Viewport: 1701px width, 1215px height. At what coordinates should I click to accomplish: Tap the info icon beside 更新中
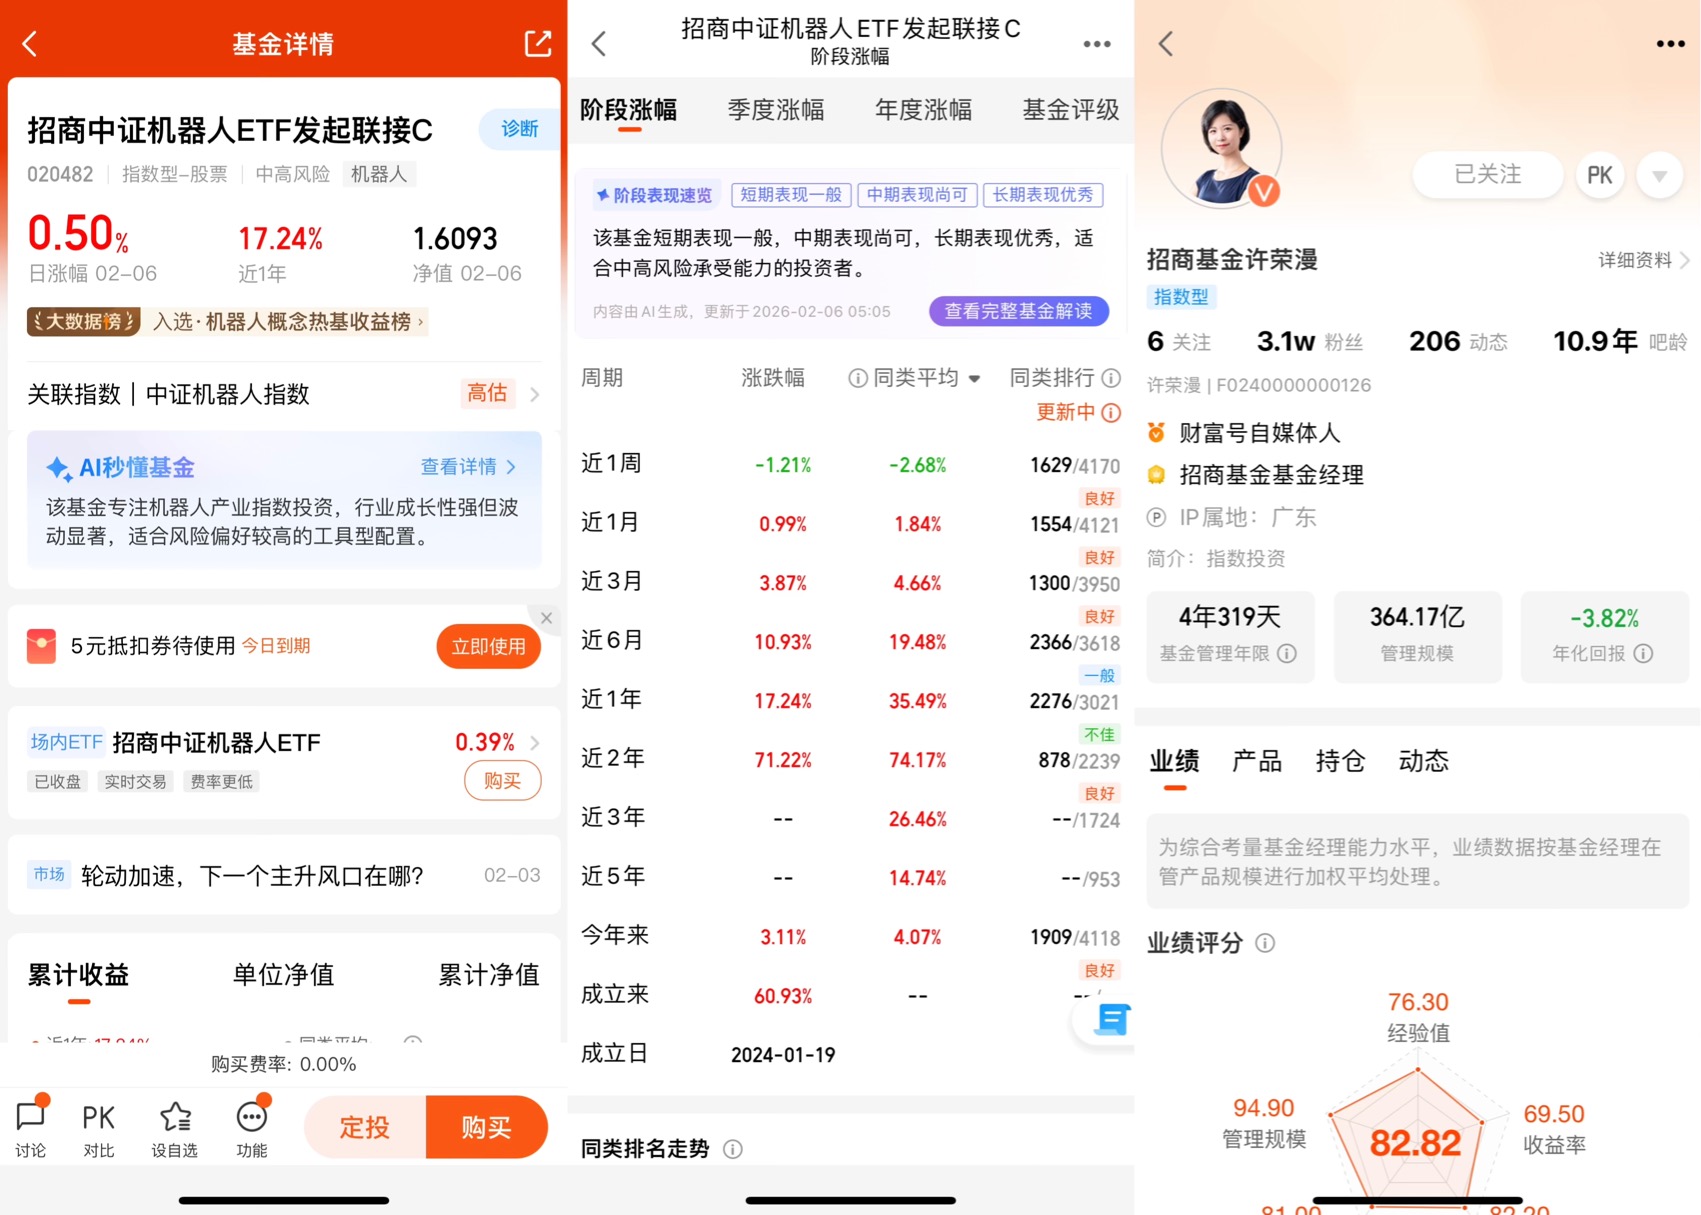1111,412
